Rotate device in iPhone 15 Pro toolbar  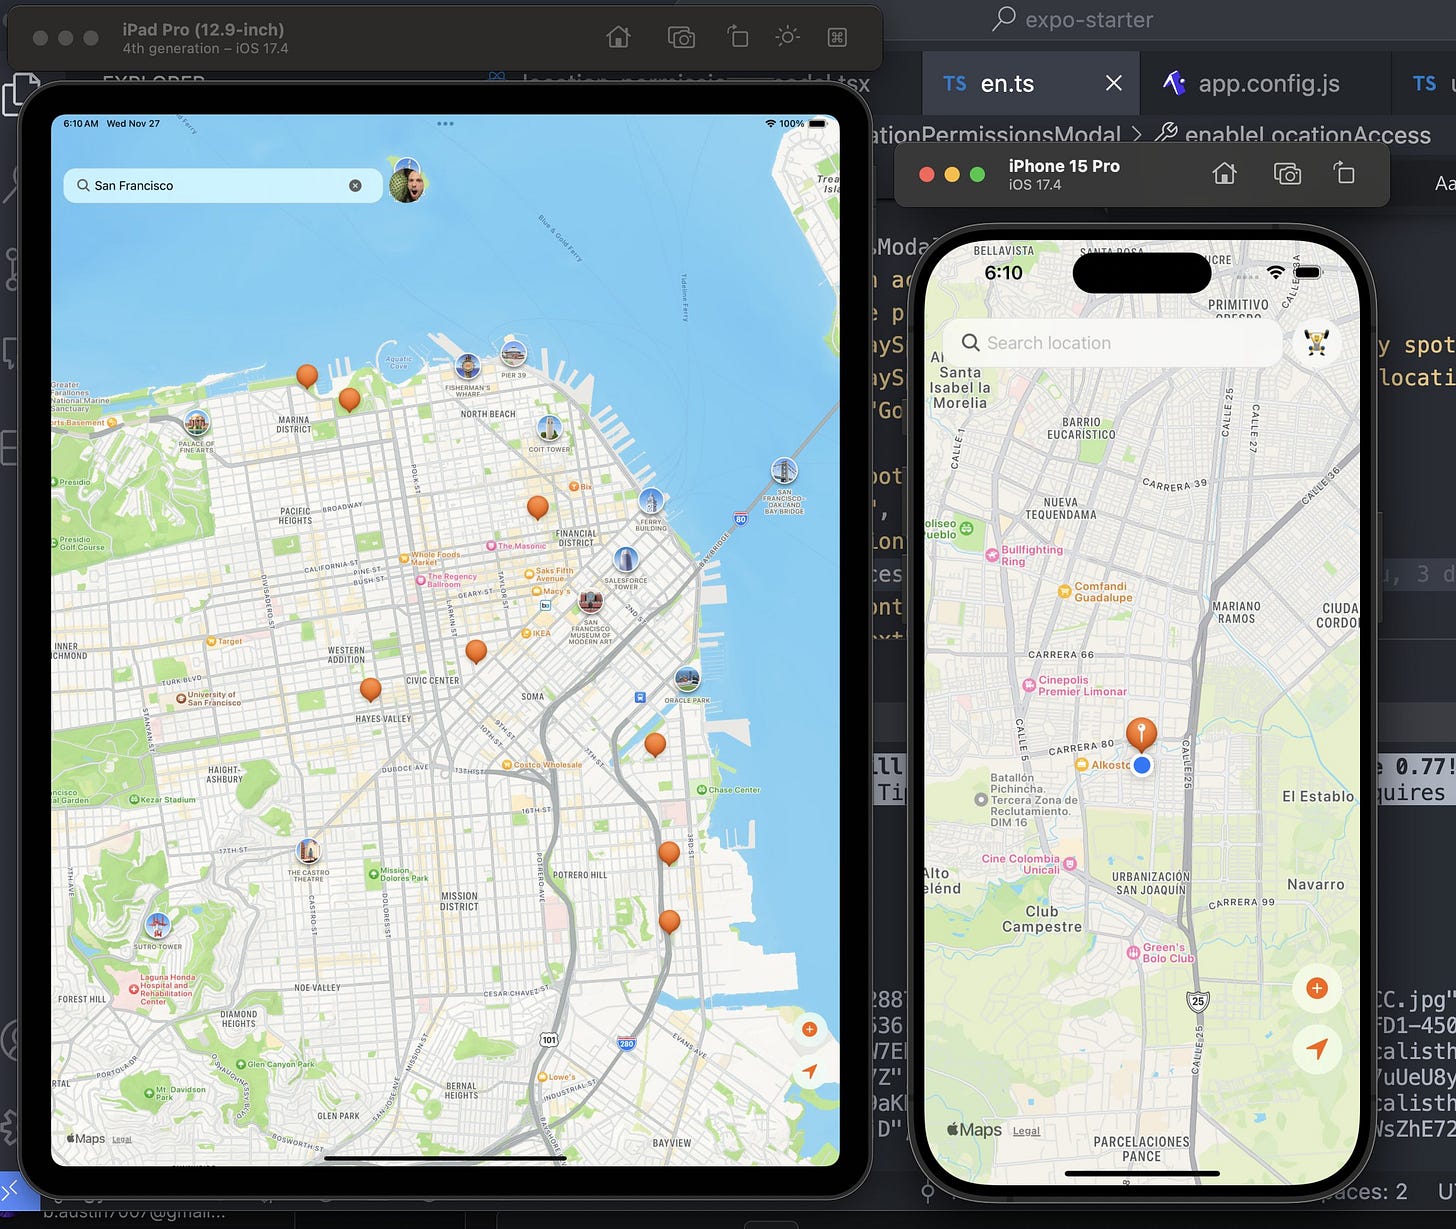[1344, 174]
